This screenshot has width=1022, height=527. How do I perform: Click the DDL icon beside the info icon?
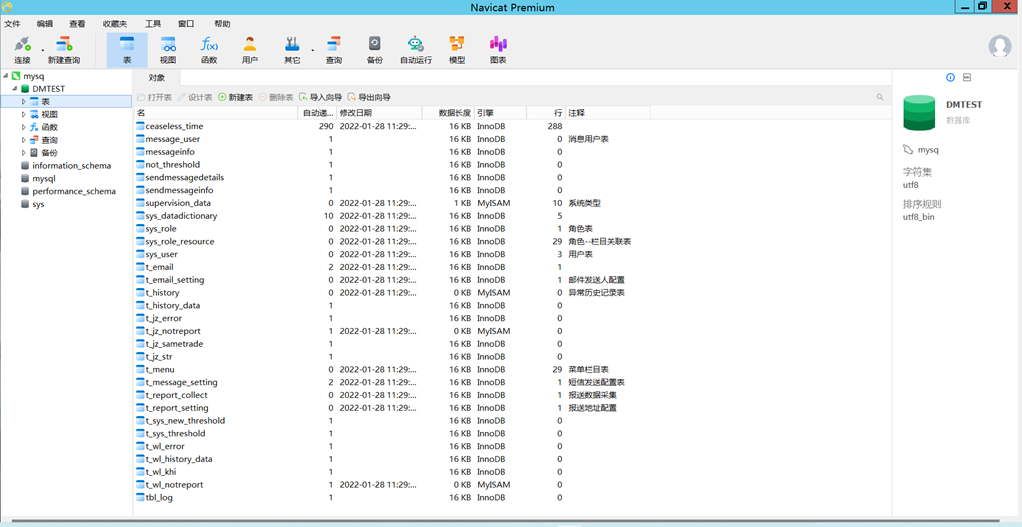(x=967, y=78)
